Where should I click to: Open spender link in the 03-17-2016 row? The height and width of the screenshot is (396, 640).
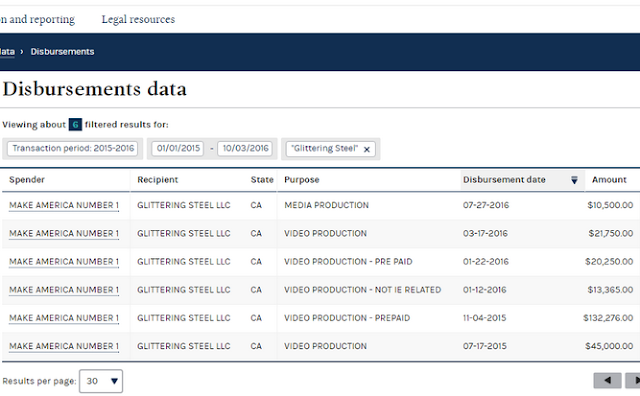(x=64, y=234)
